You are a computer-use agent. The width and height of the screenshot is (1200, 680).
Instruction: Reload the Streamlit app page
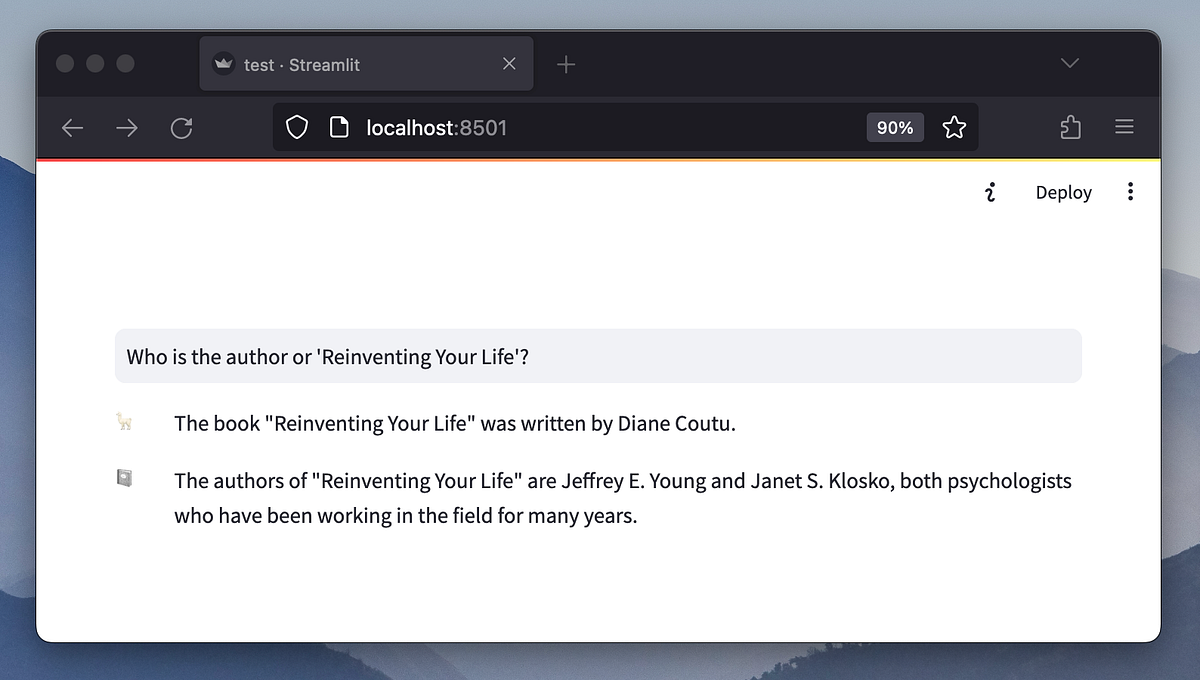181,127
